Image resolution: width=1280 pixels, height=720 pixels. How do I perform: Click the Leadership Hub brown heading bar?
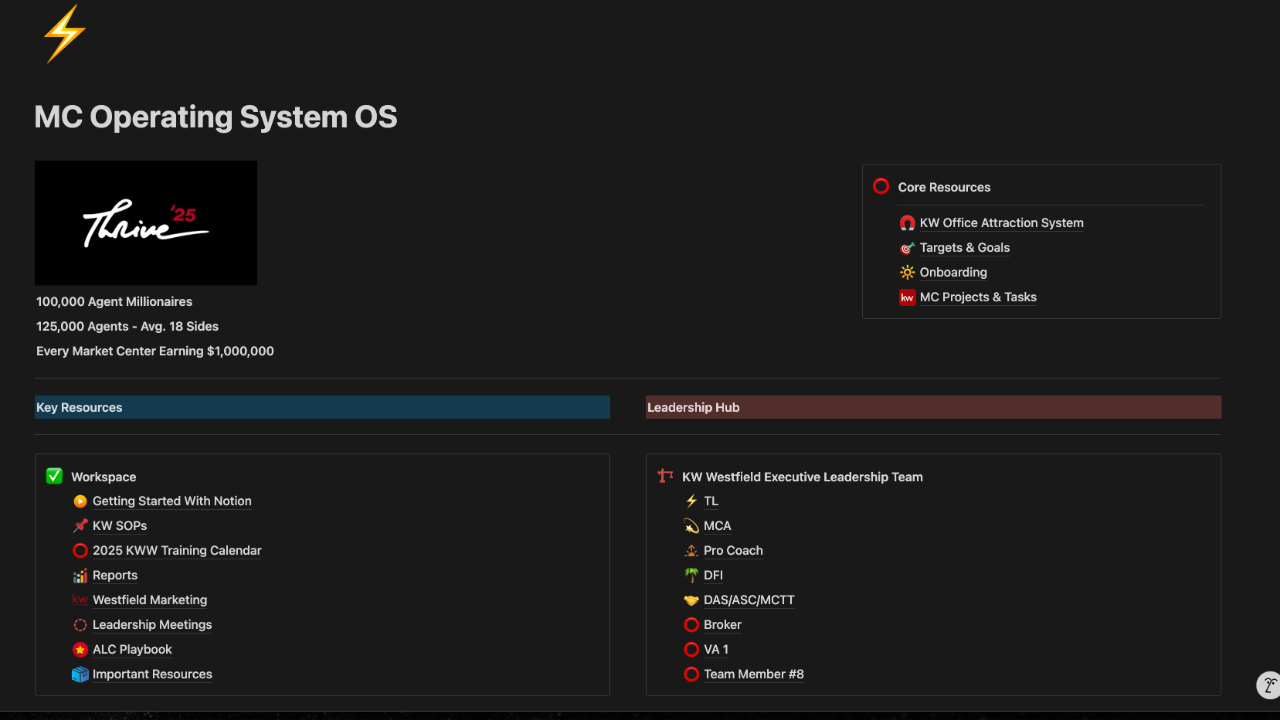[x=934, y=407]
